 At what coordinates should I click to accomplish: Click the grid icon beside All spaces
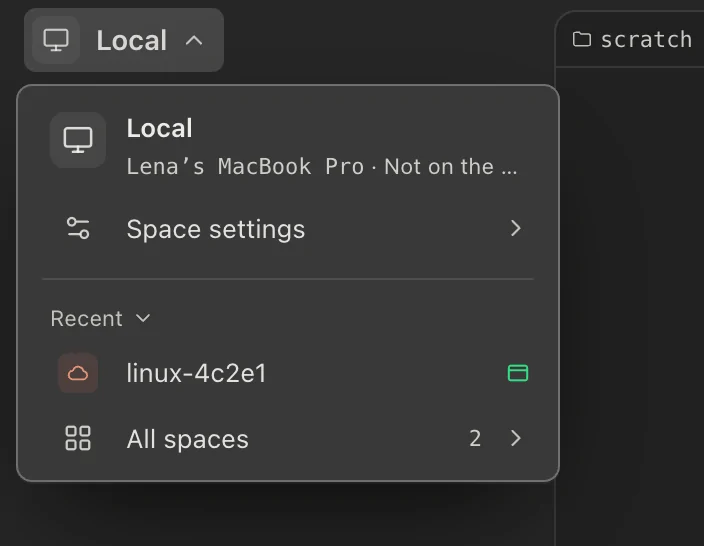78,438
